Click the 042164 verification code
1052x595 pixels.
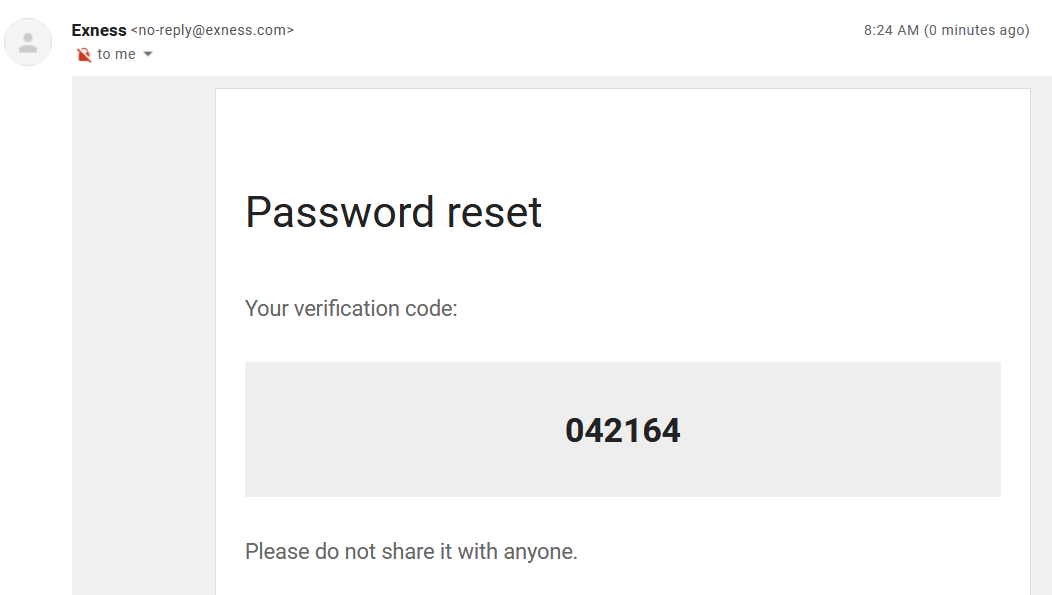point(622,430)
